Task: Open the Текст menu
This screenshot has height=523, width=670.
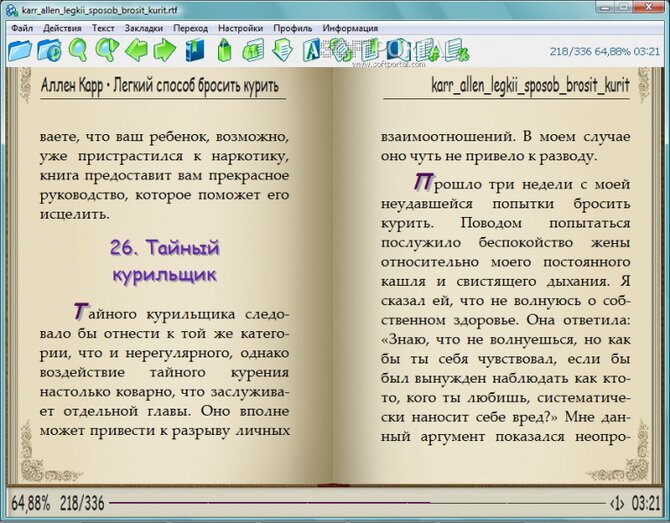Action: tap(103, 28)
